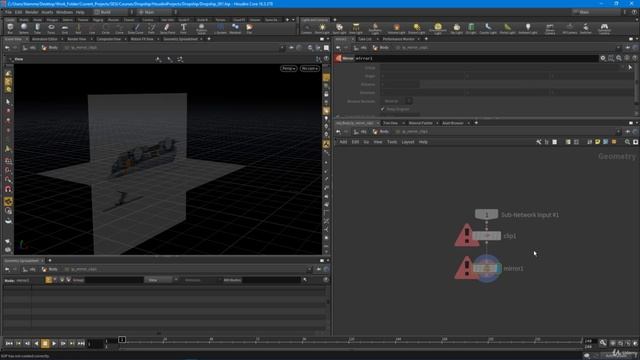Select the mirror1 node
Image resolution: width=640 pixels, height=360 pixels.
[487, 268]
